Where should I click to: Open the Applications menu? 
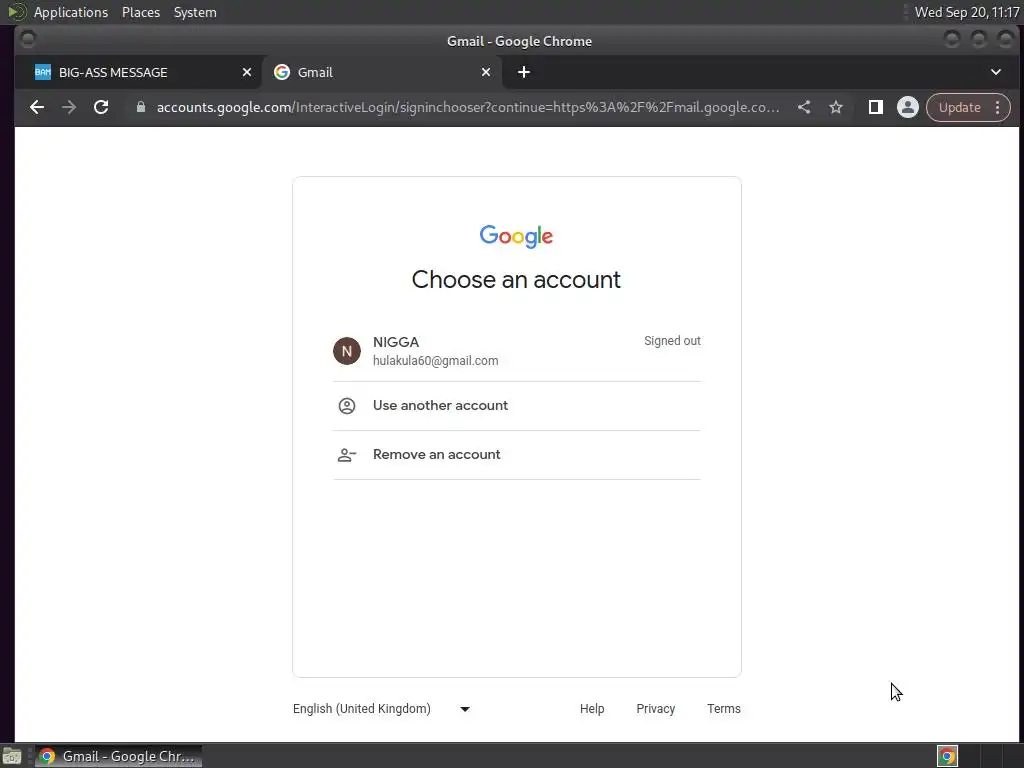pyautogui.click(x=71, y=12)
